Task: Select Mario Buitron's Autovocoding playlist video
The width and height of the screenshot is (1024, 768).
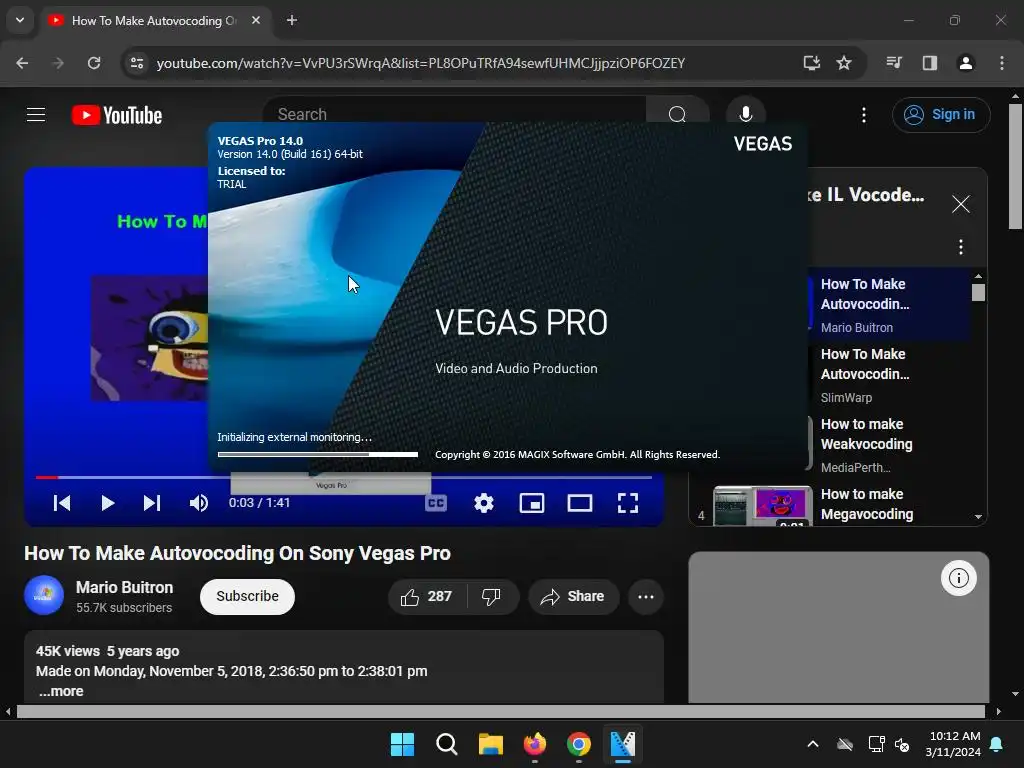Action: (888, 304)
